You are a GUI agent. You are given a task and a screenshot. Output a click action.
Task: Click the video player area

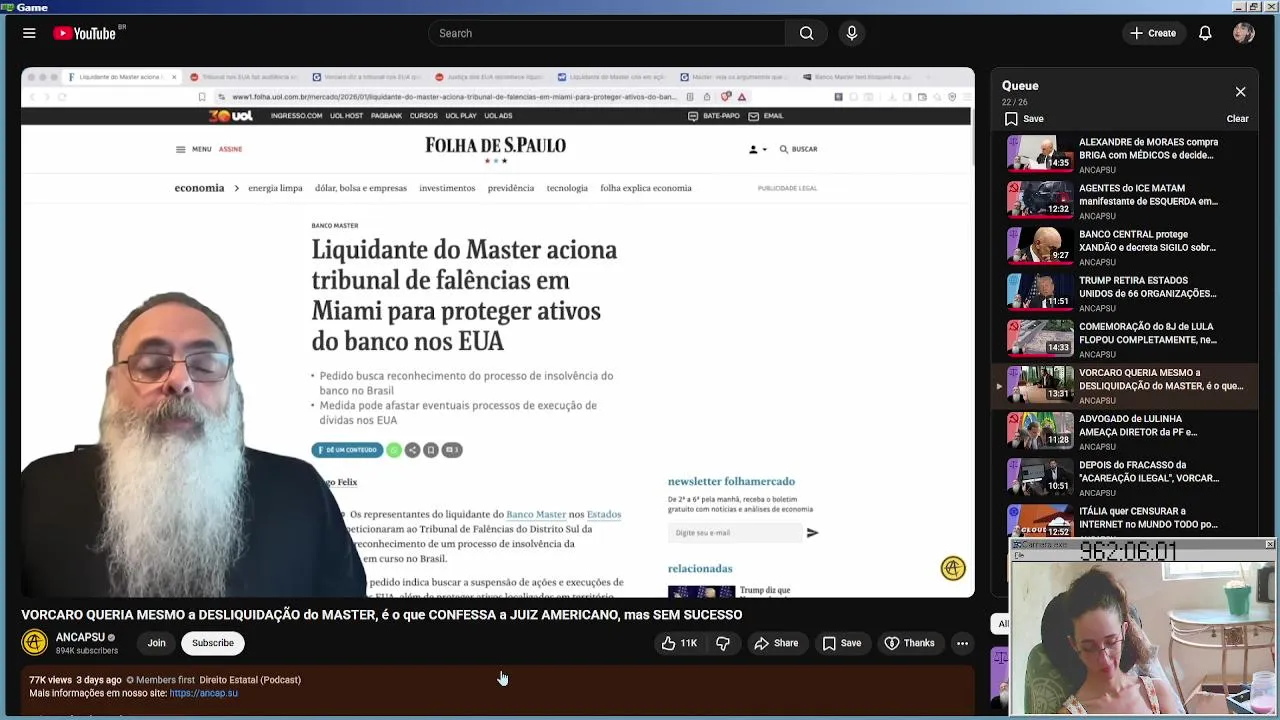point(498,332)
